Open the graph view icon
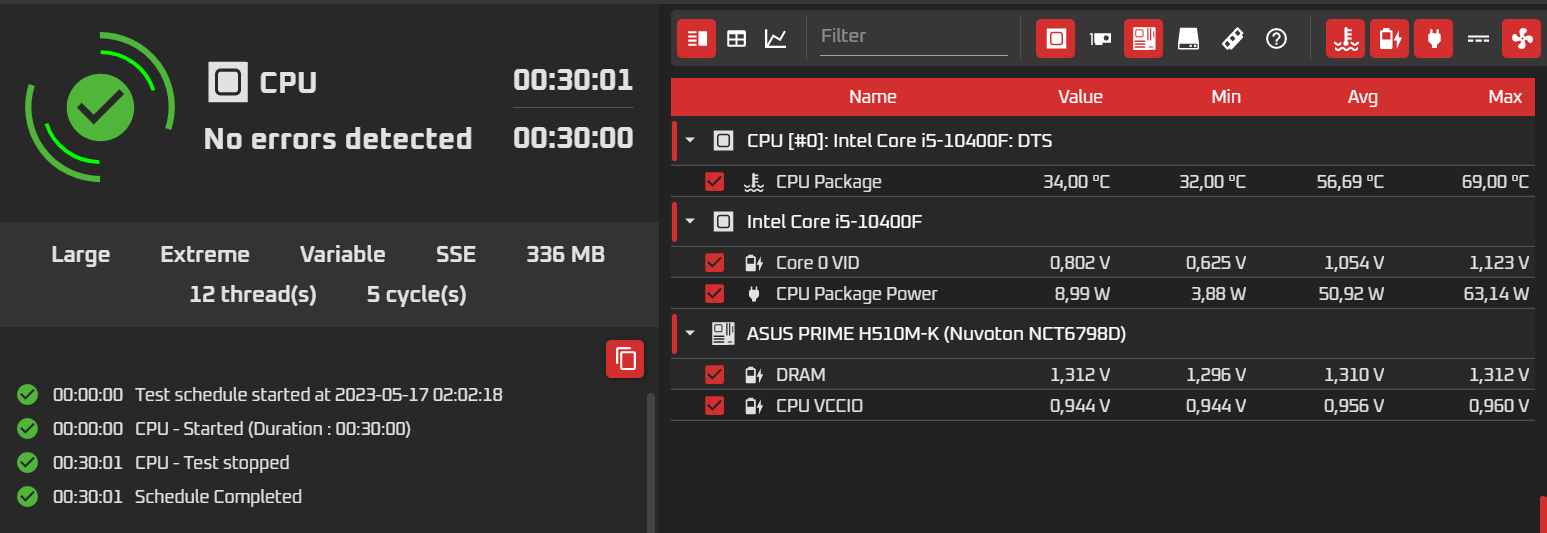Image resolution: width=1547 pixels, height=533 pixels. tap(775, 39)
